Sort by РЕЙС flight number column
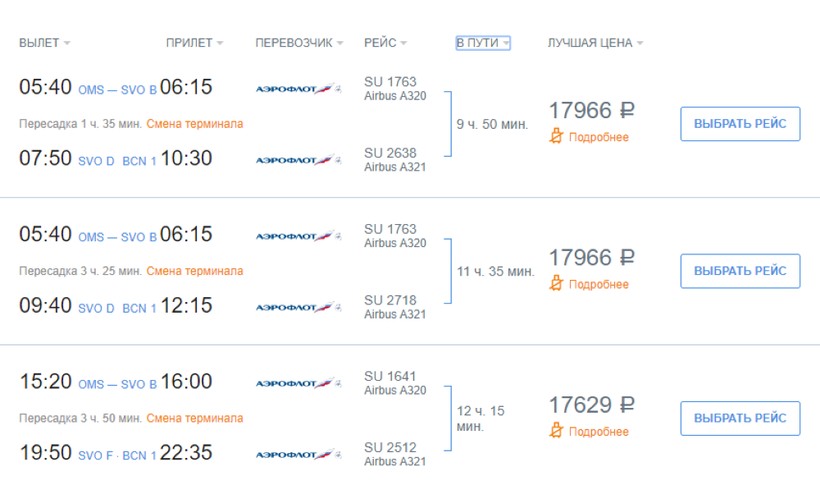Viewport: 820px width, 485px height. coord(386,43)
